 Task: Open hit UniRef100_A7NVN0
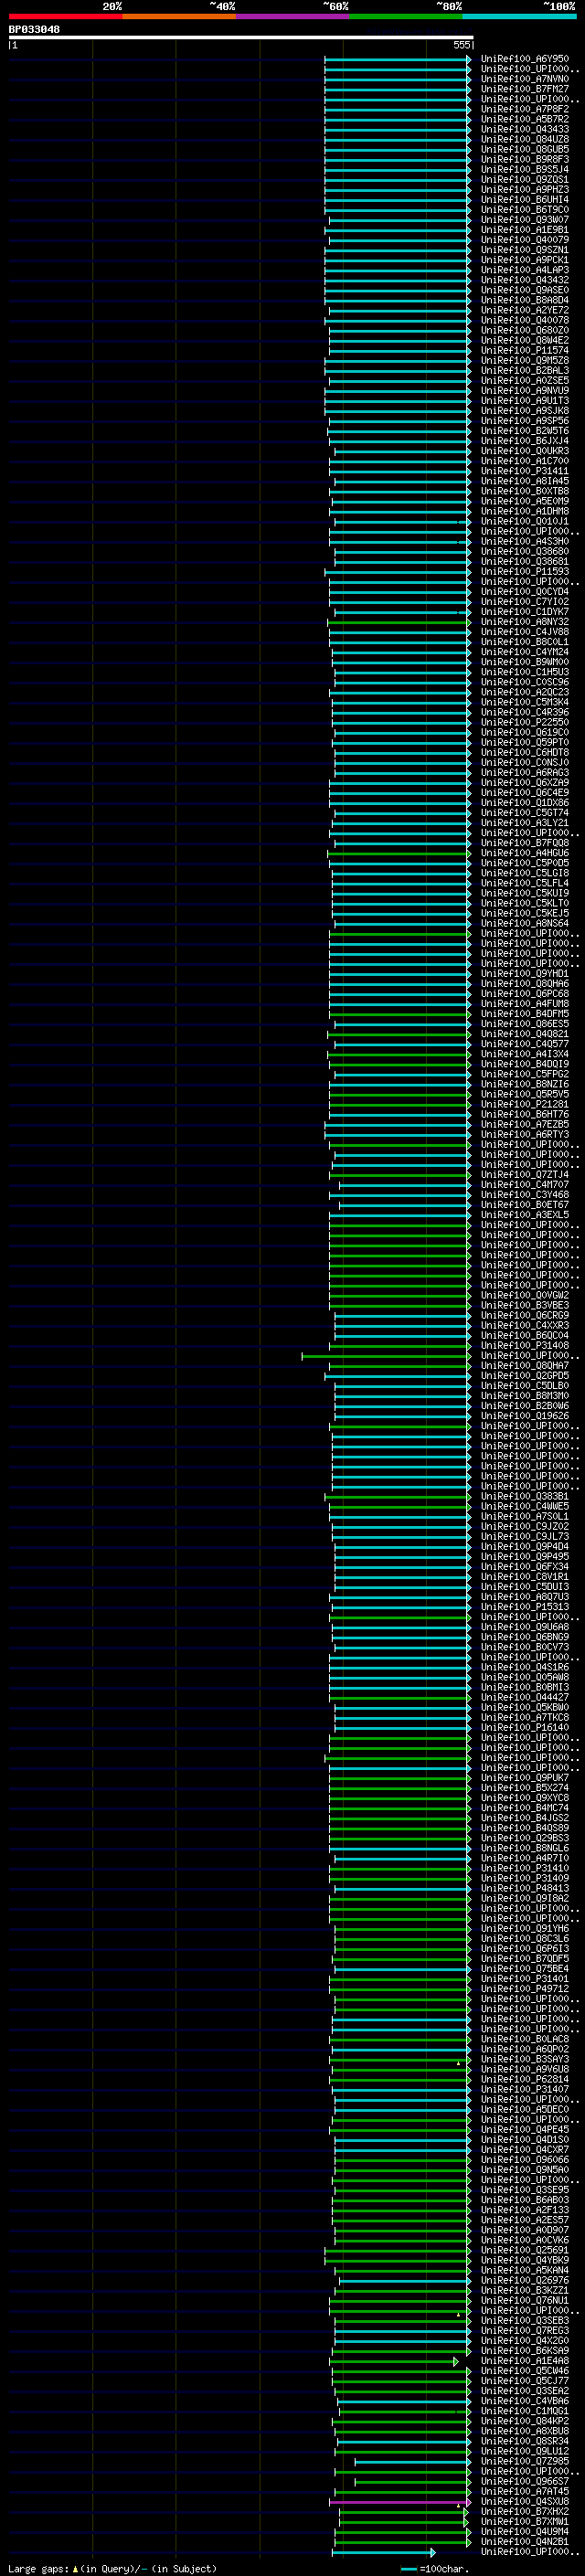pyautogui.click(x=524, y=79)
